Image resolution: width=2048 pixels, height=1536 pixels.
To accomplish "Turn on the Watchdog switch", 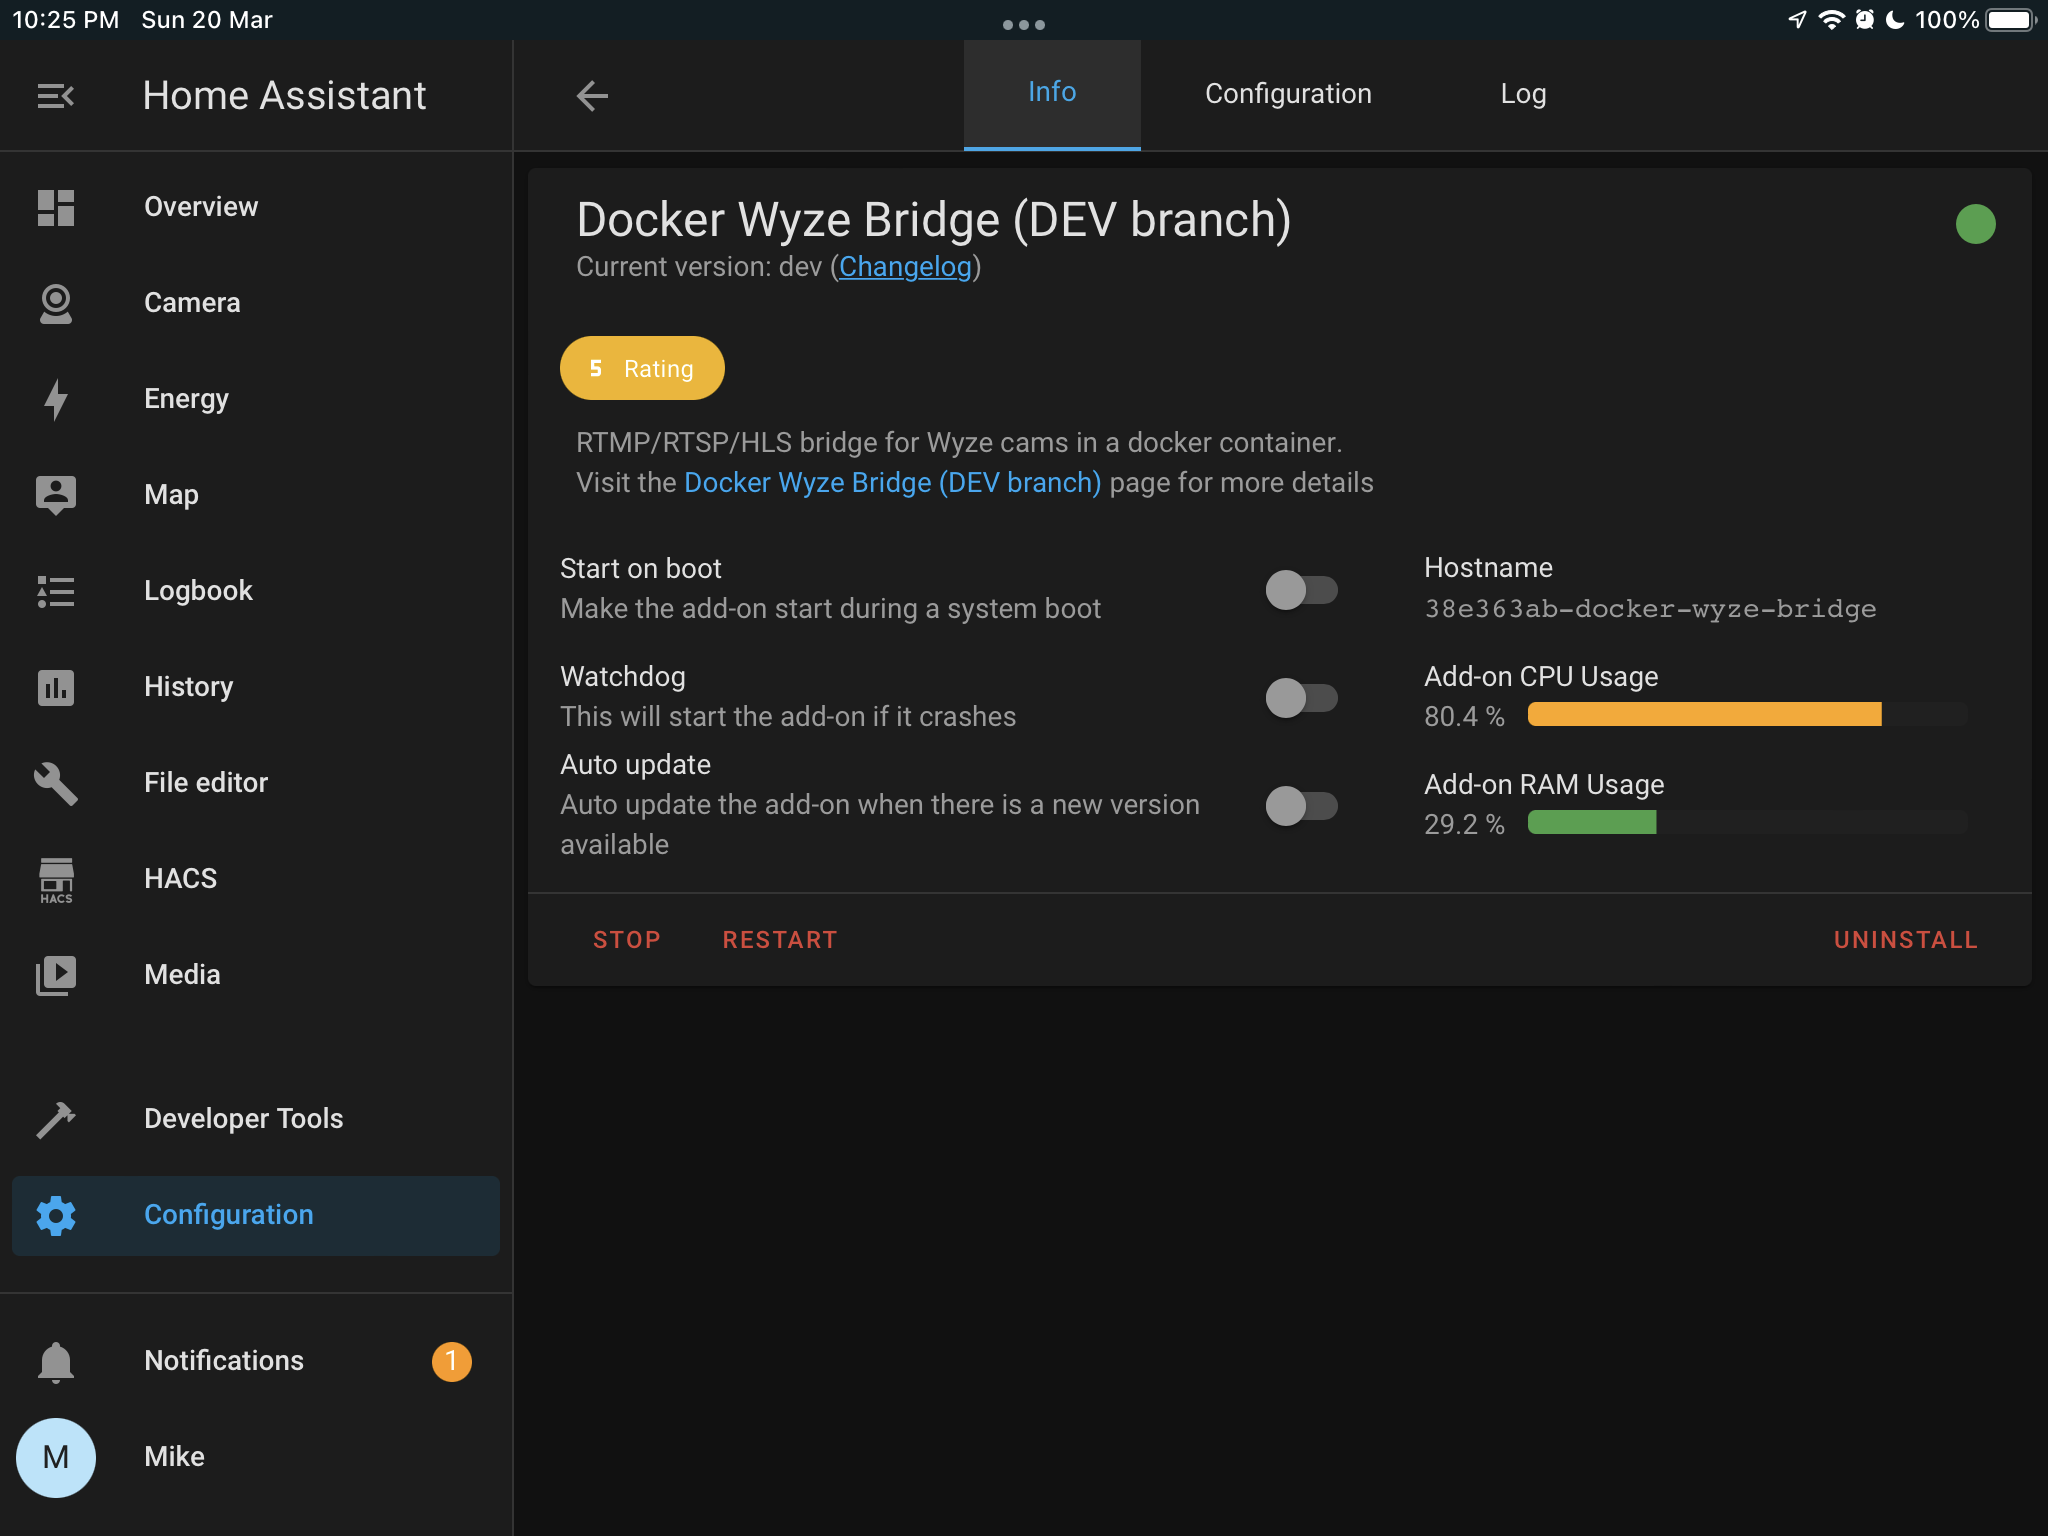I will [1300, 698].
